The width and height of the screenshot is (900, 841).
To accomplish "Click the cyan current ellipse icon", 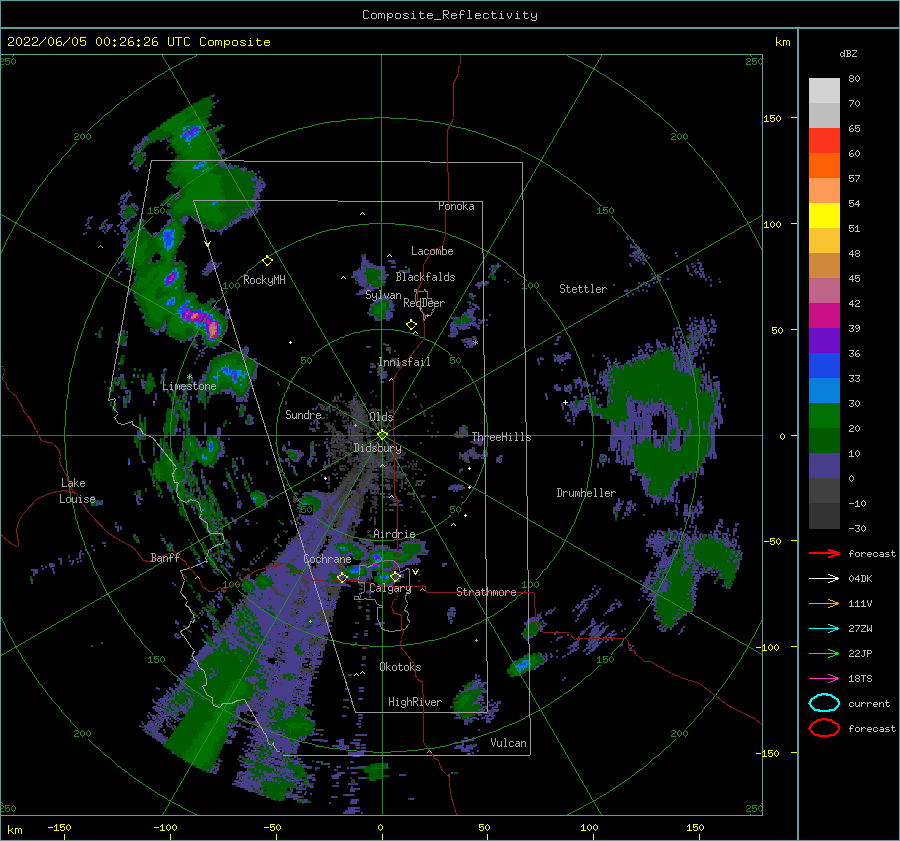I will coord(824,703).
